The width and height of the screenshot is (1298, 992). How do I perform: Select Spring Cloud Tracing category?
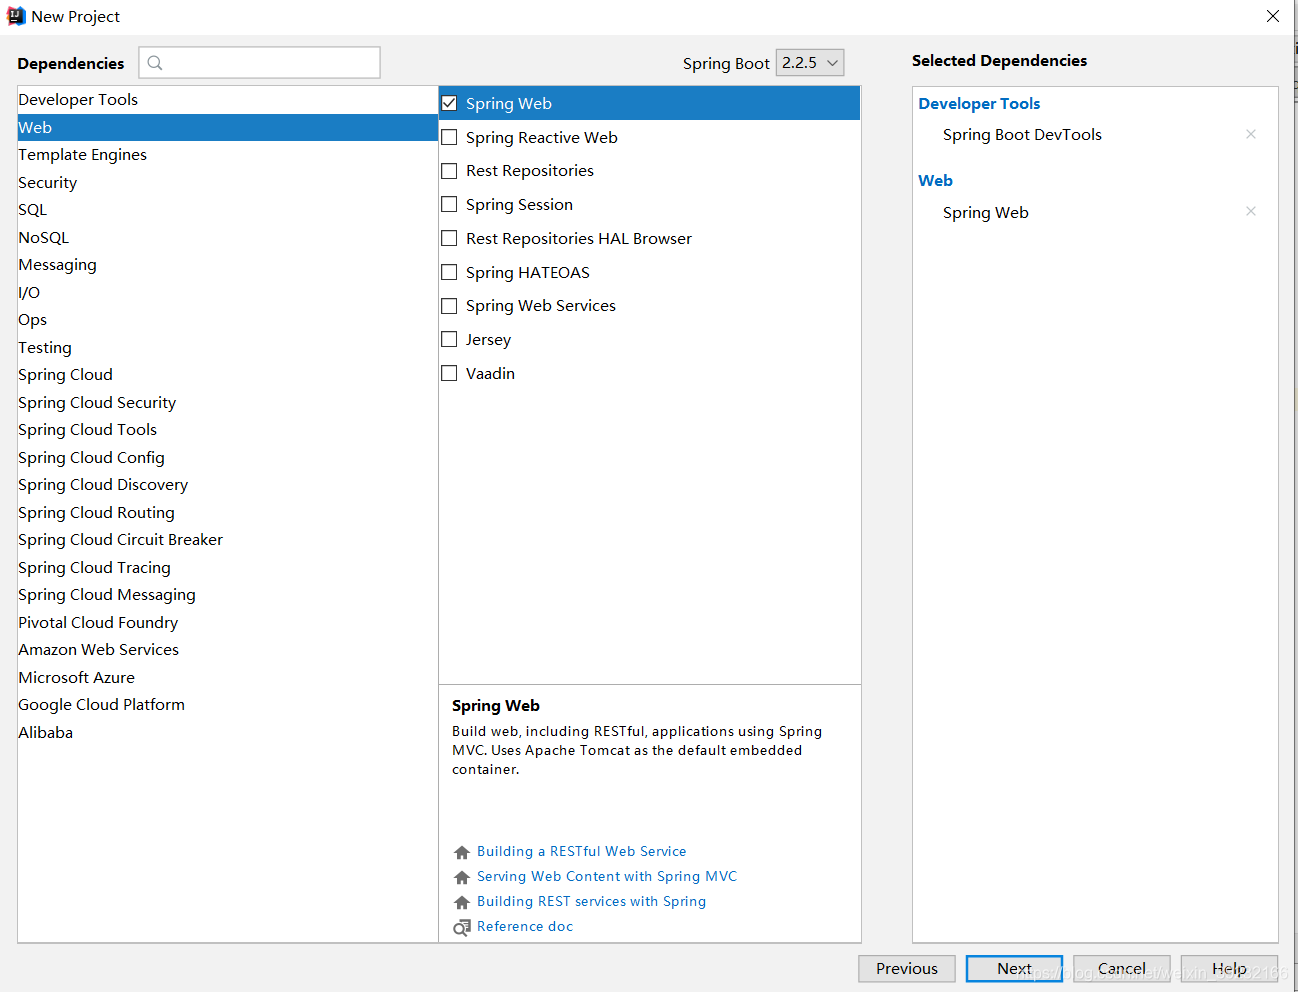(x=228, y=567)
